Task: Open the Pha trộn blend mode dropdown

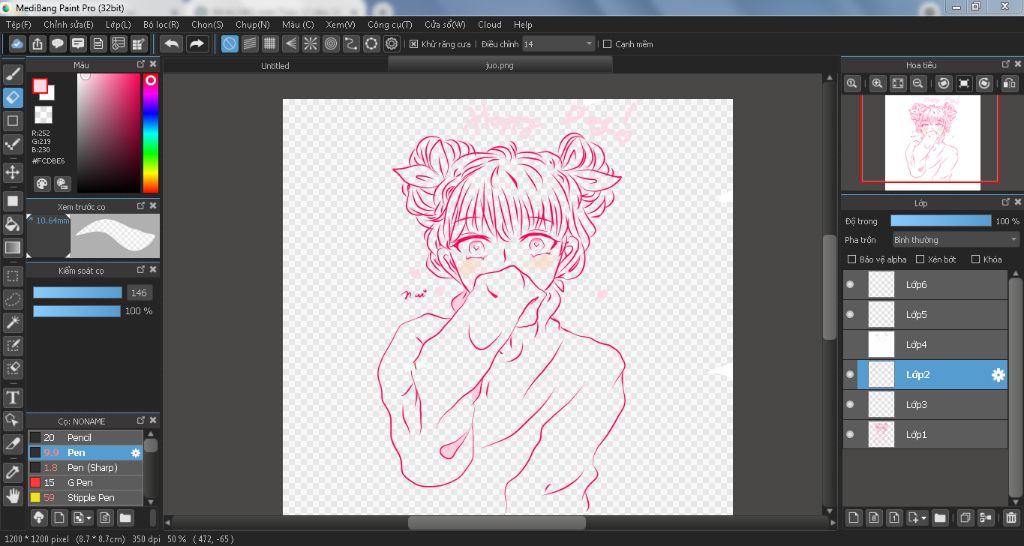Action: point(955,240)
